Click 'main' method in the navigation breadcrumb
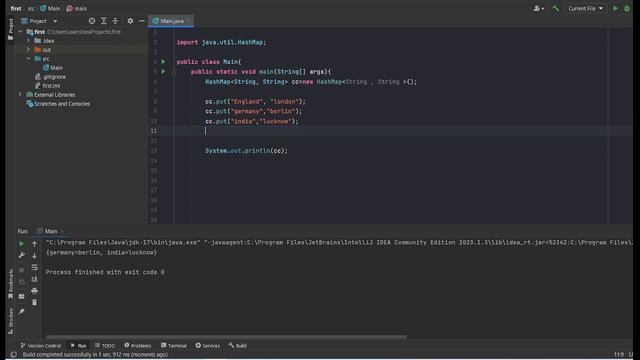The height and width of the screenshot is (360, 640). 77,8
